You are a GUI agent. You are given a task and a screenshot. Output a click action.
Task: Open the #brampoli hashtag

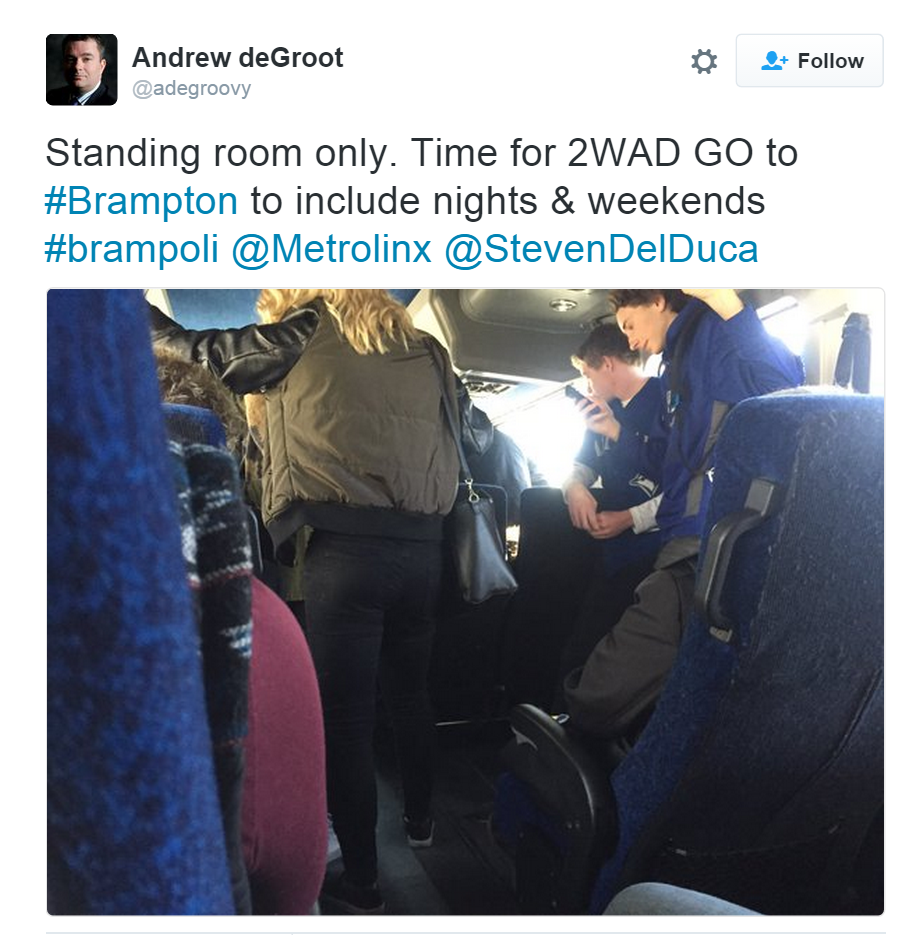132,249
